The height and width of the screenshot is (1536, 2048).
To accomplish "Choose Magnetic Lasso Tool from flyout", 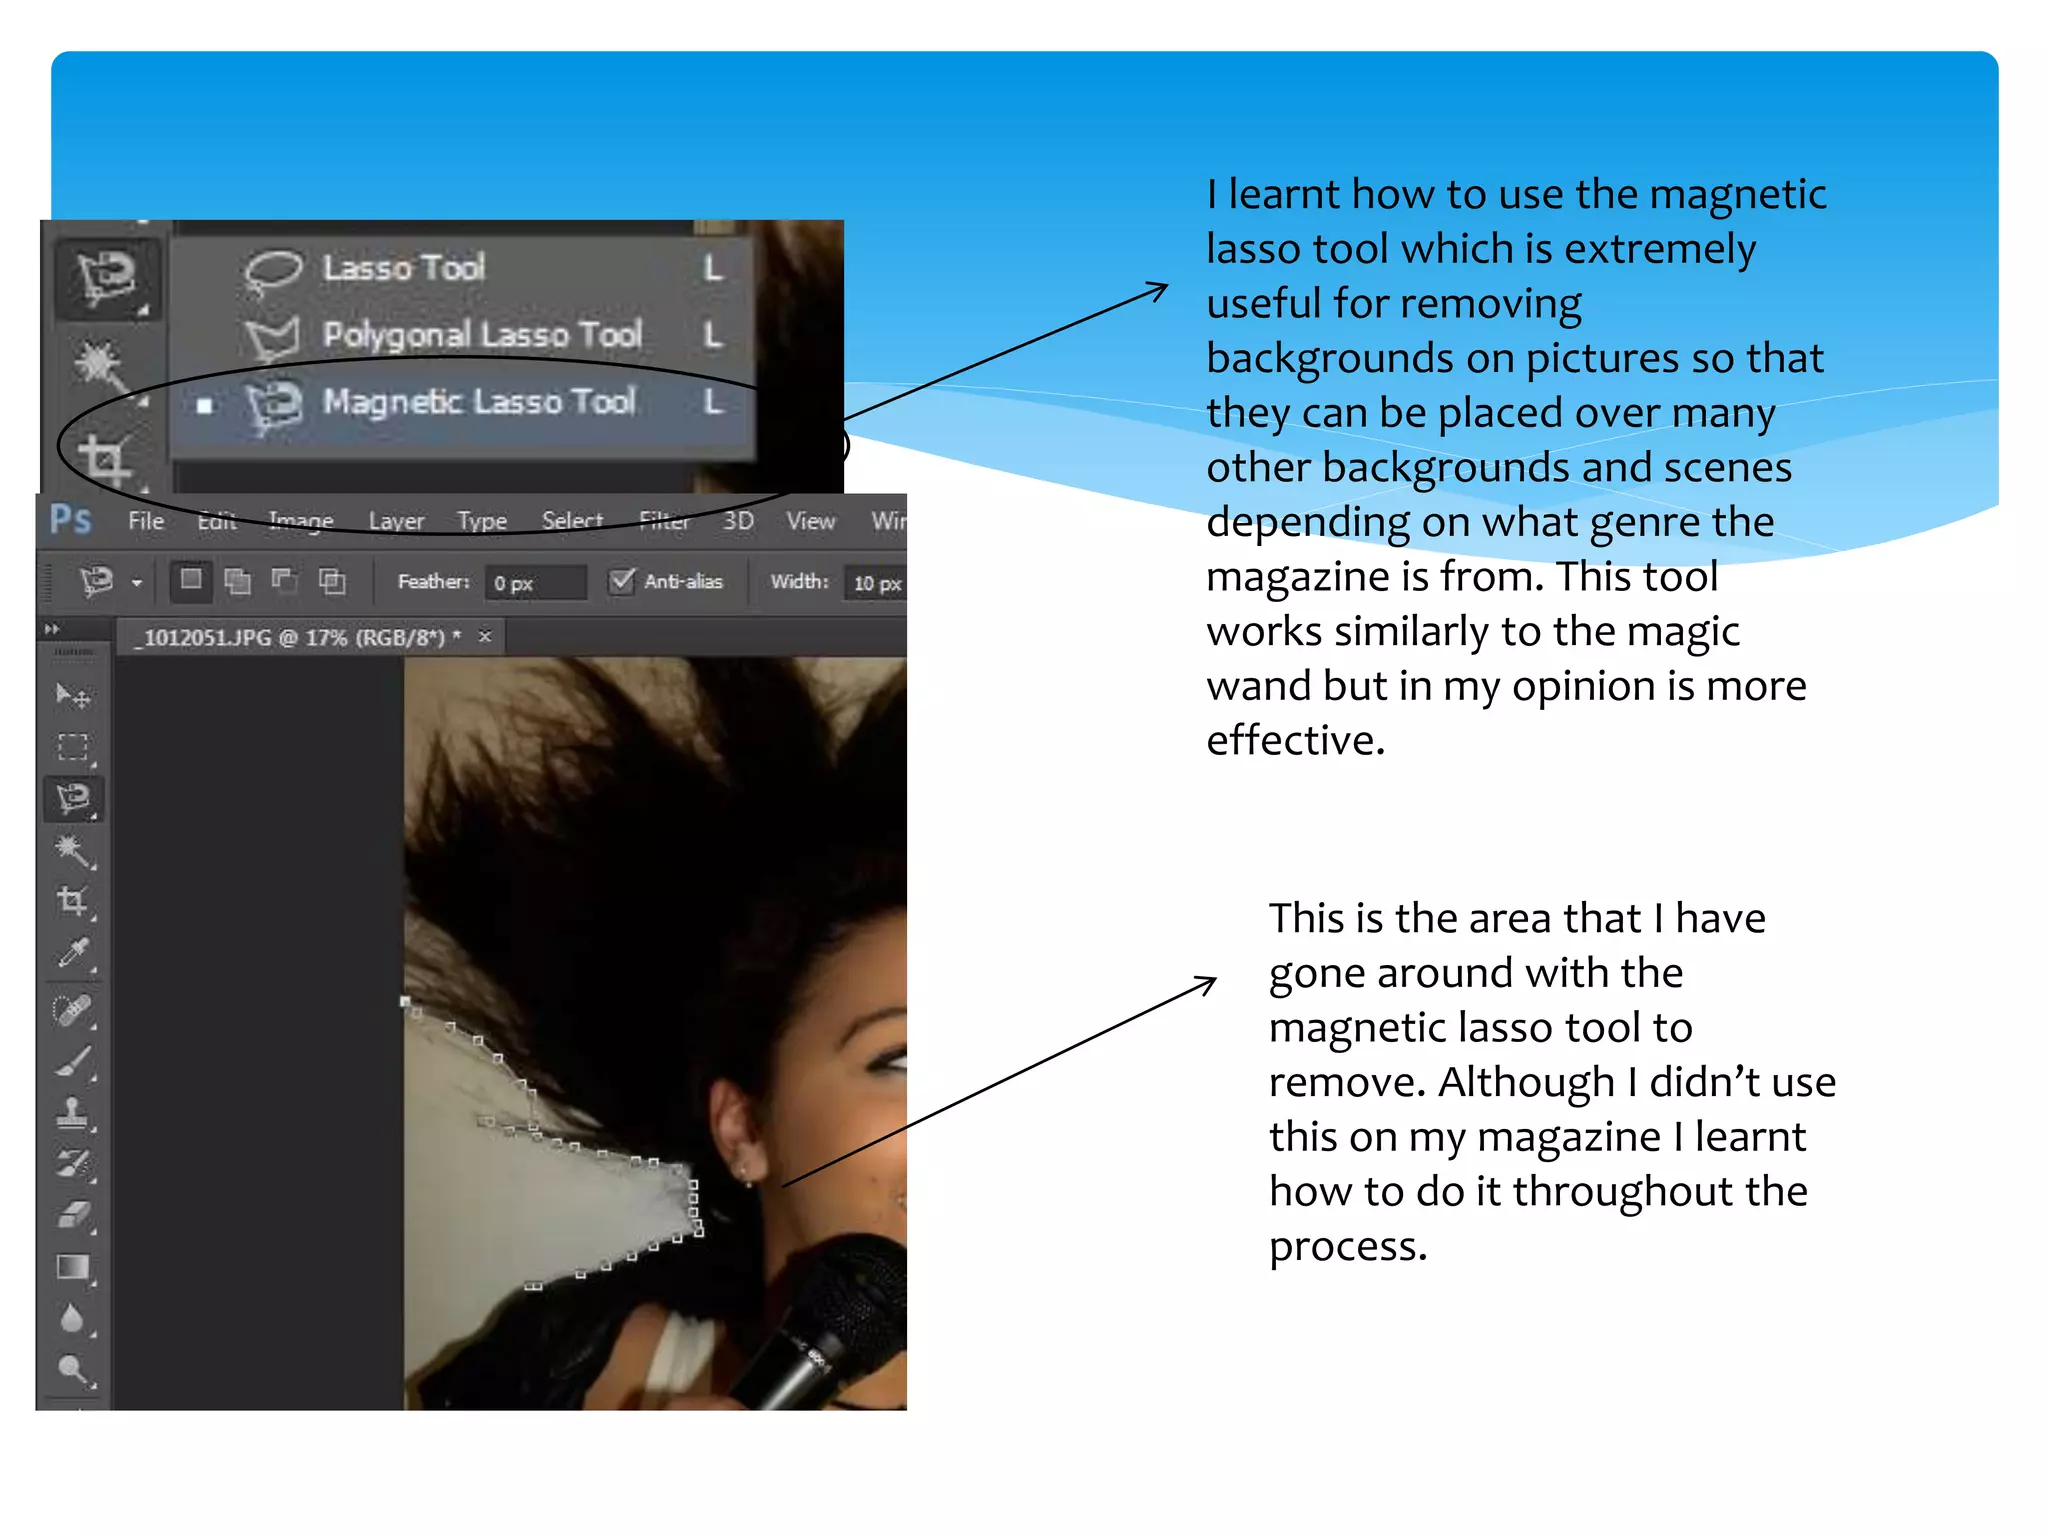I will click(x=460, y=402).
